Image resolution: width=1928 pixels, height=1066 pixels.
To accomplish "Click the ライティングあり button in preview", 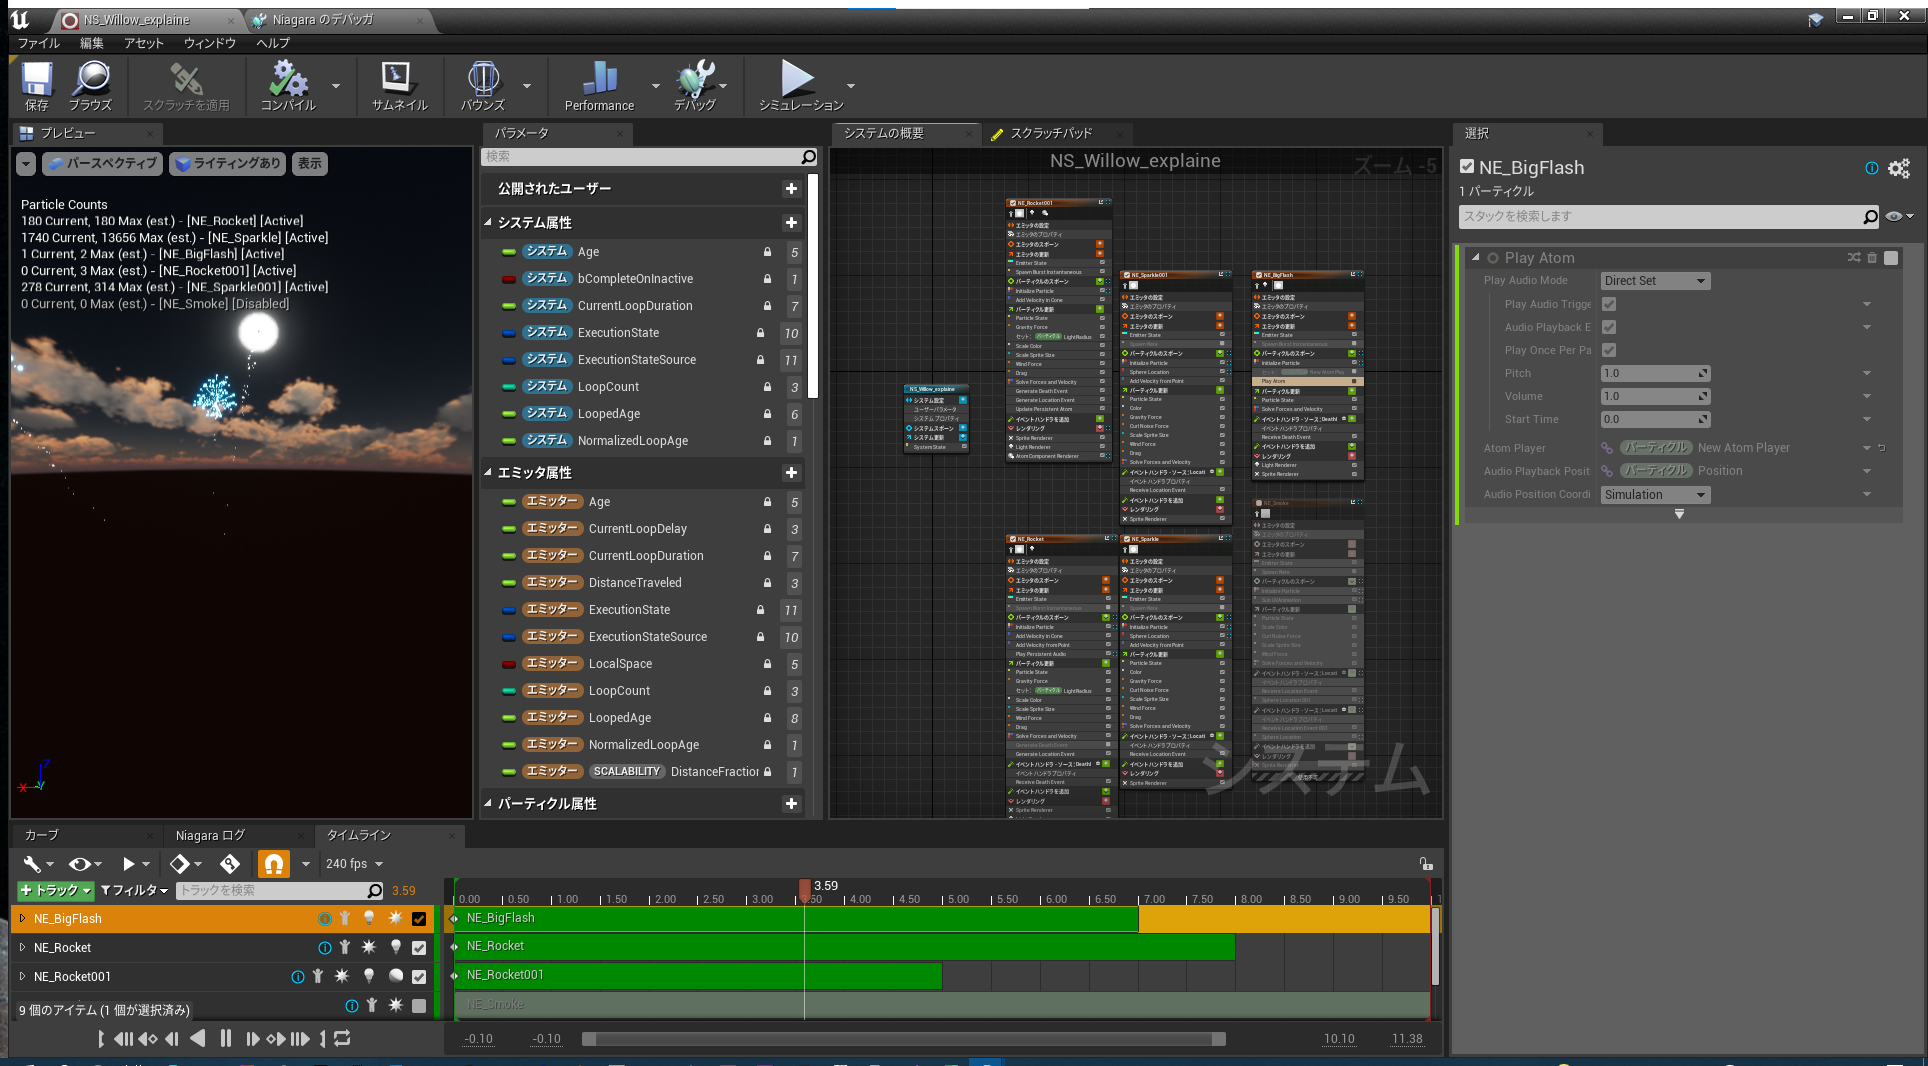I will (x=227, y=163).
